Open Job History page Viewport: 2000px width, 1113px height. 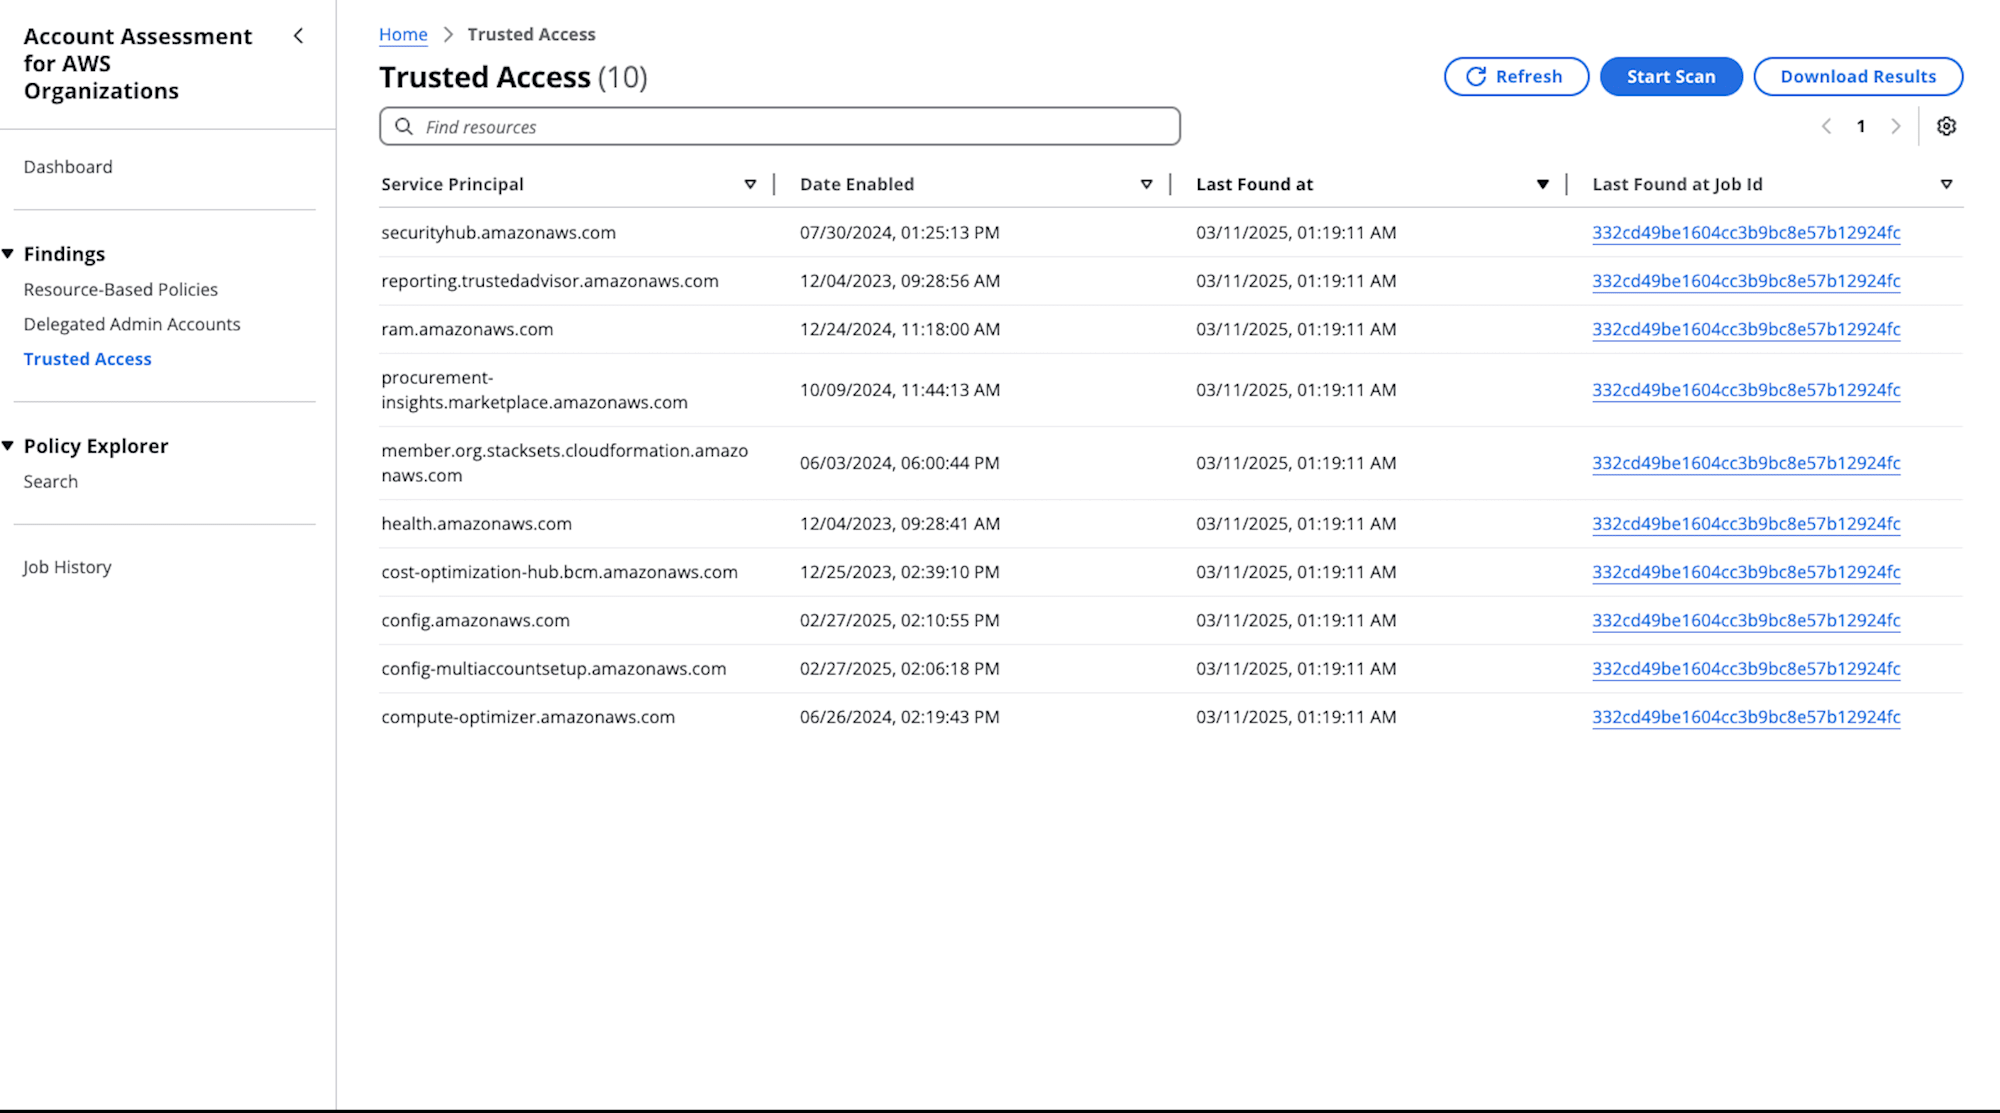(67, 567)
